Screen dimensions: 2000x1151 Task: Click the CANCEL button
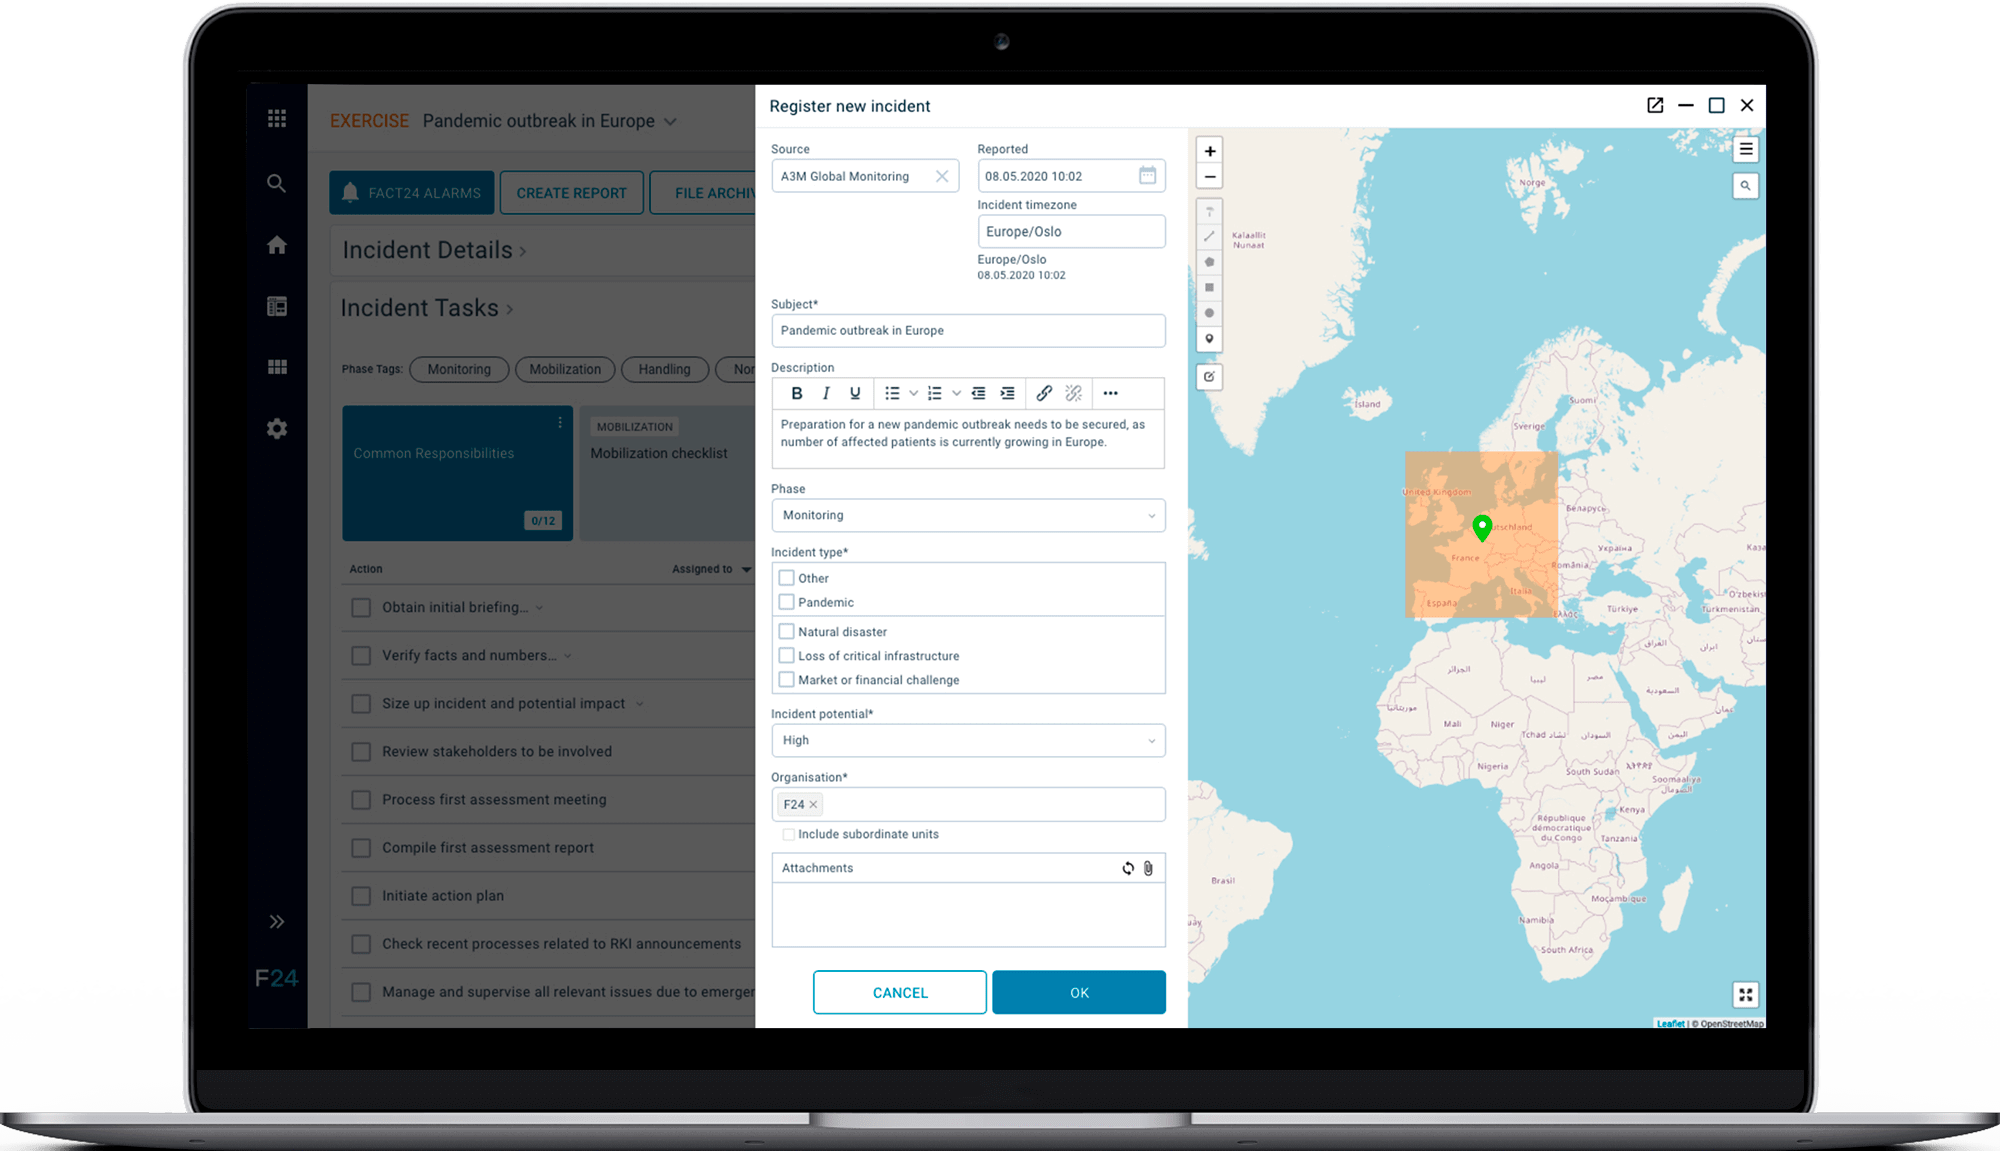899,992
